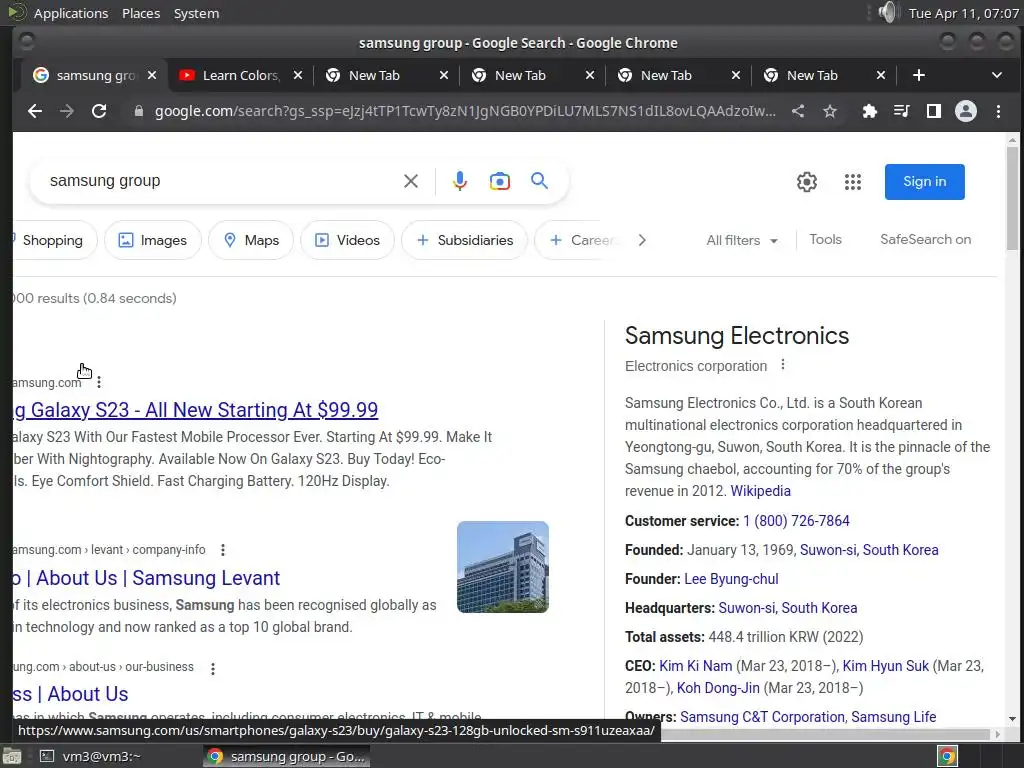
Task: Switch to the Learn Colors YouTube tab
Action: [x=241, y=75]
